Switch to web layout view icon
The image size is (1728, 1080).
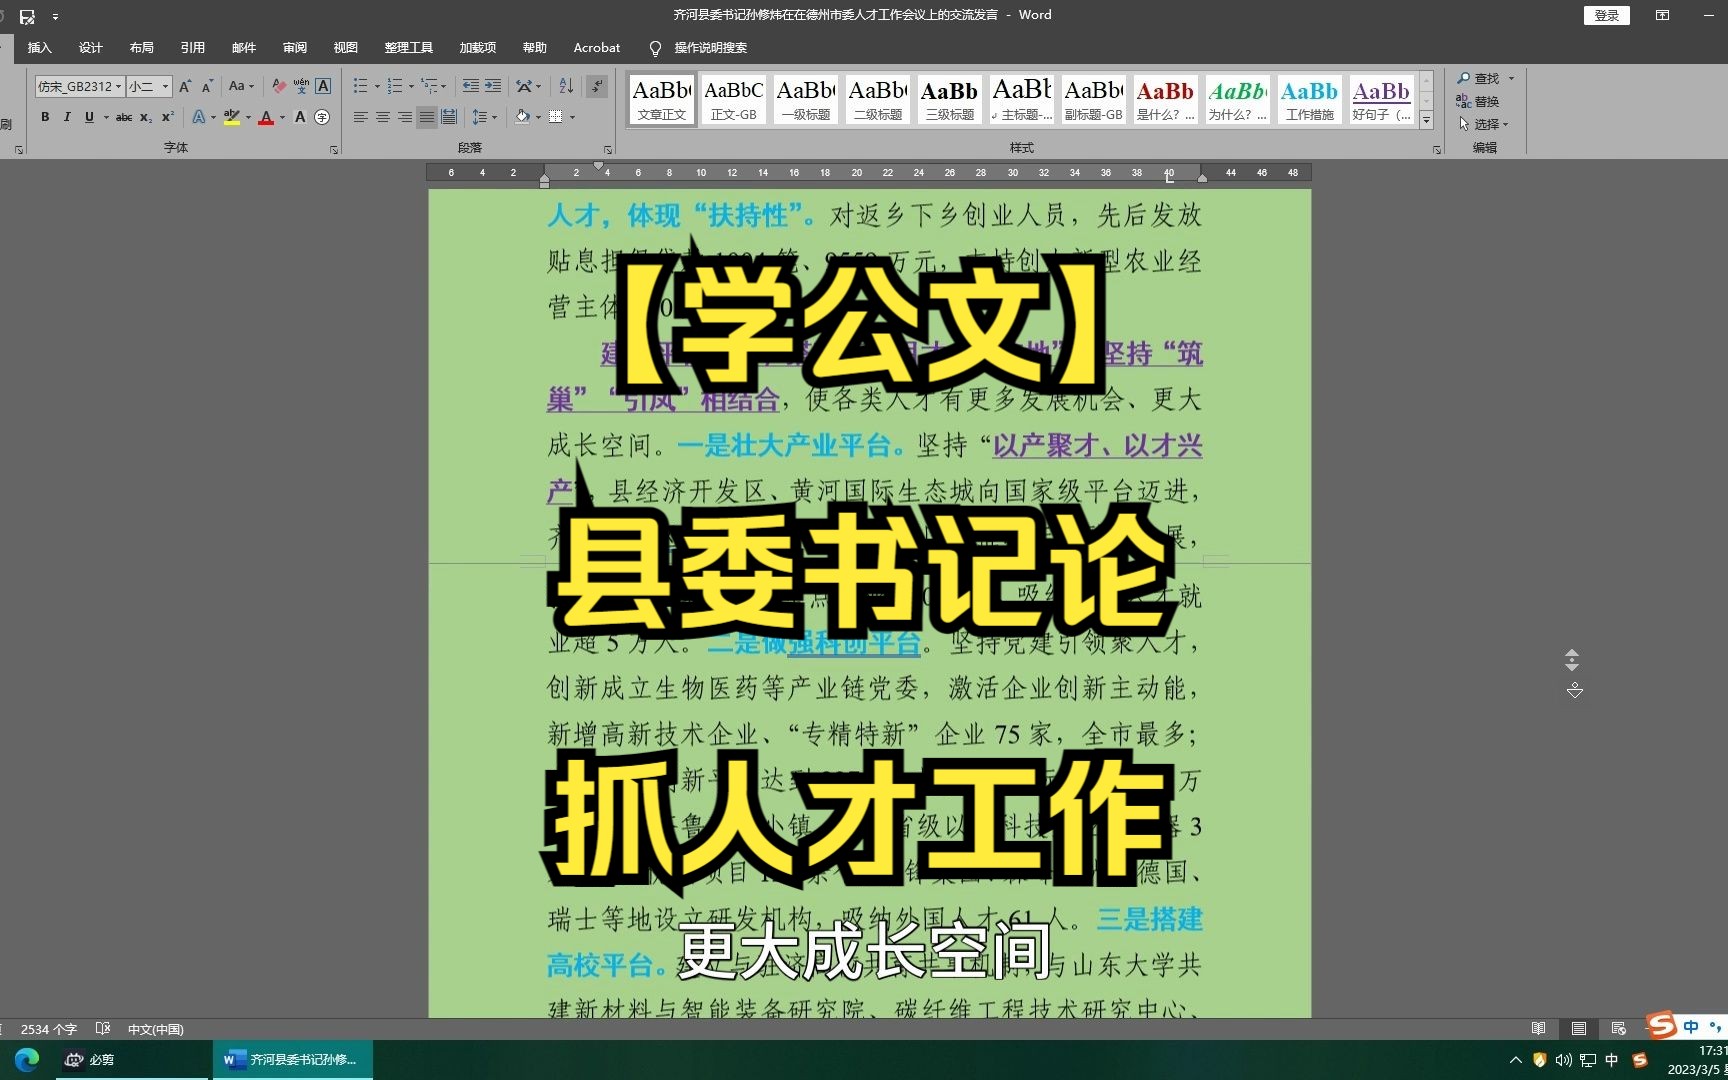(x=1618, y=1028)
